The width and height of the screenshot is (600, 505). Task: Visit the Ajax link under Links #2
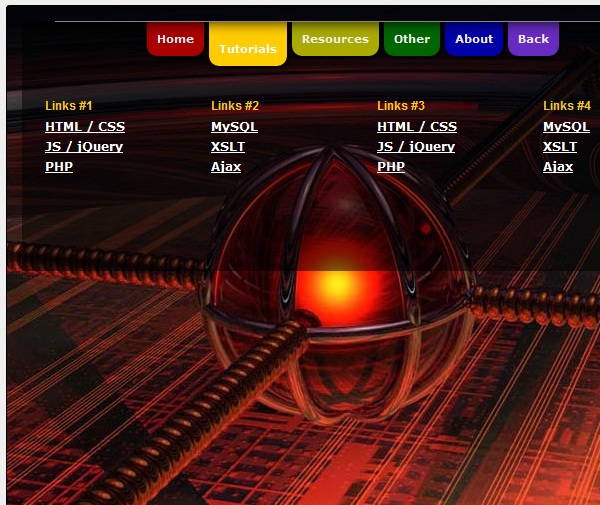[226, 167]
